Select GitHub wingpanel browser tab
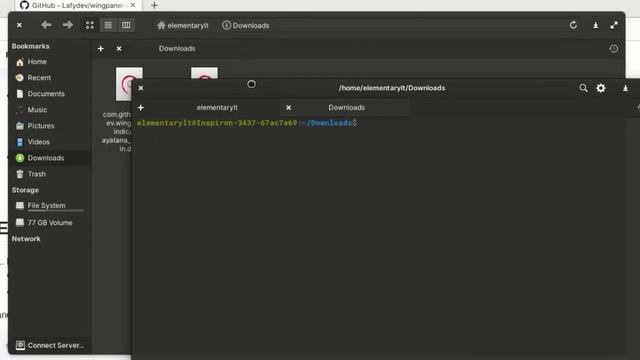Viewport: 640px width, 360px height. (x=78, y=5)
